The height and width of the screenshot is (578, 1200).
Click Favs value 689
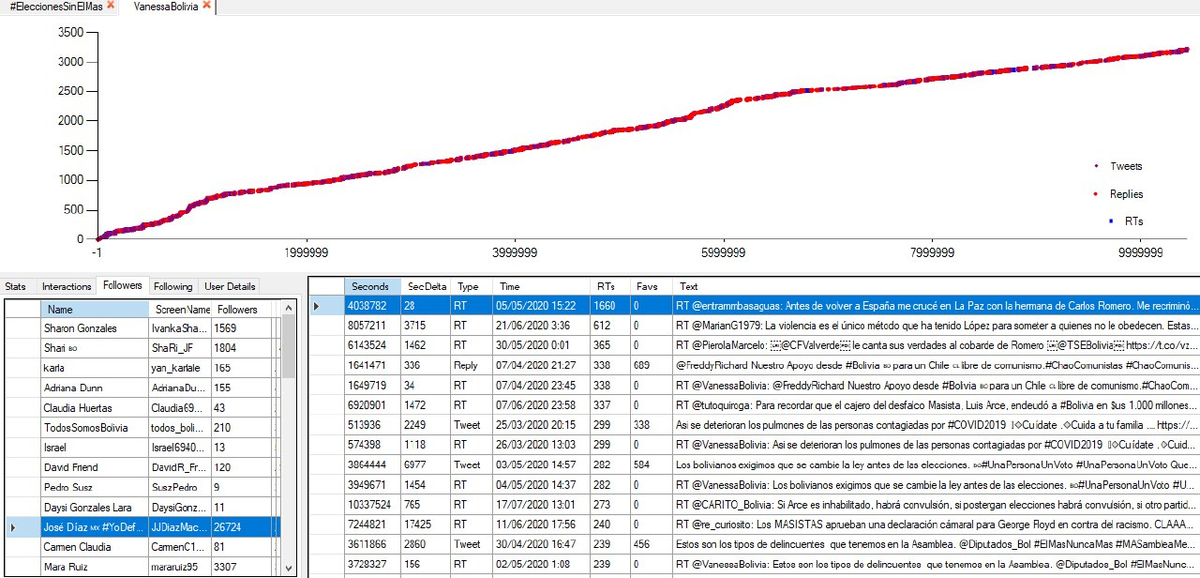click(x=651, y=365)
